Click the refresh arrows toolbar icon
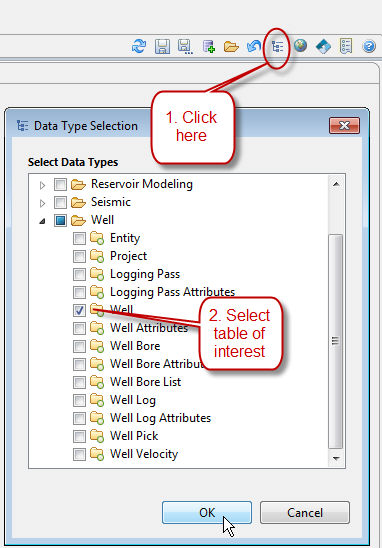Viewport: 382px width, 548px height. (x=139, y=46)
